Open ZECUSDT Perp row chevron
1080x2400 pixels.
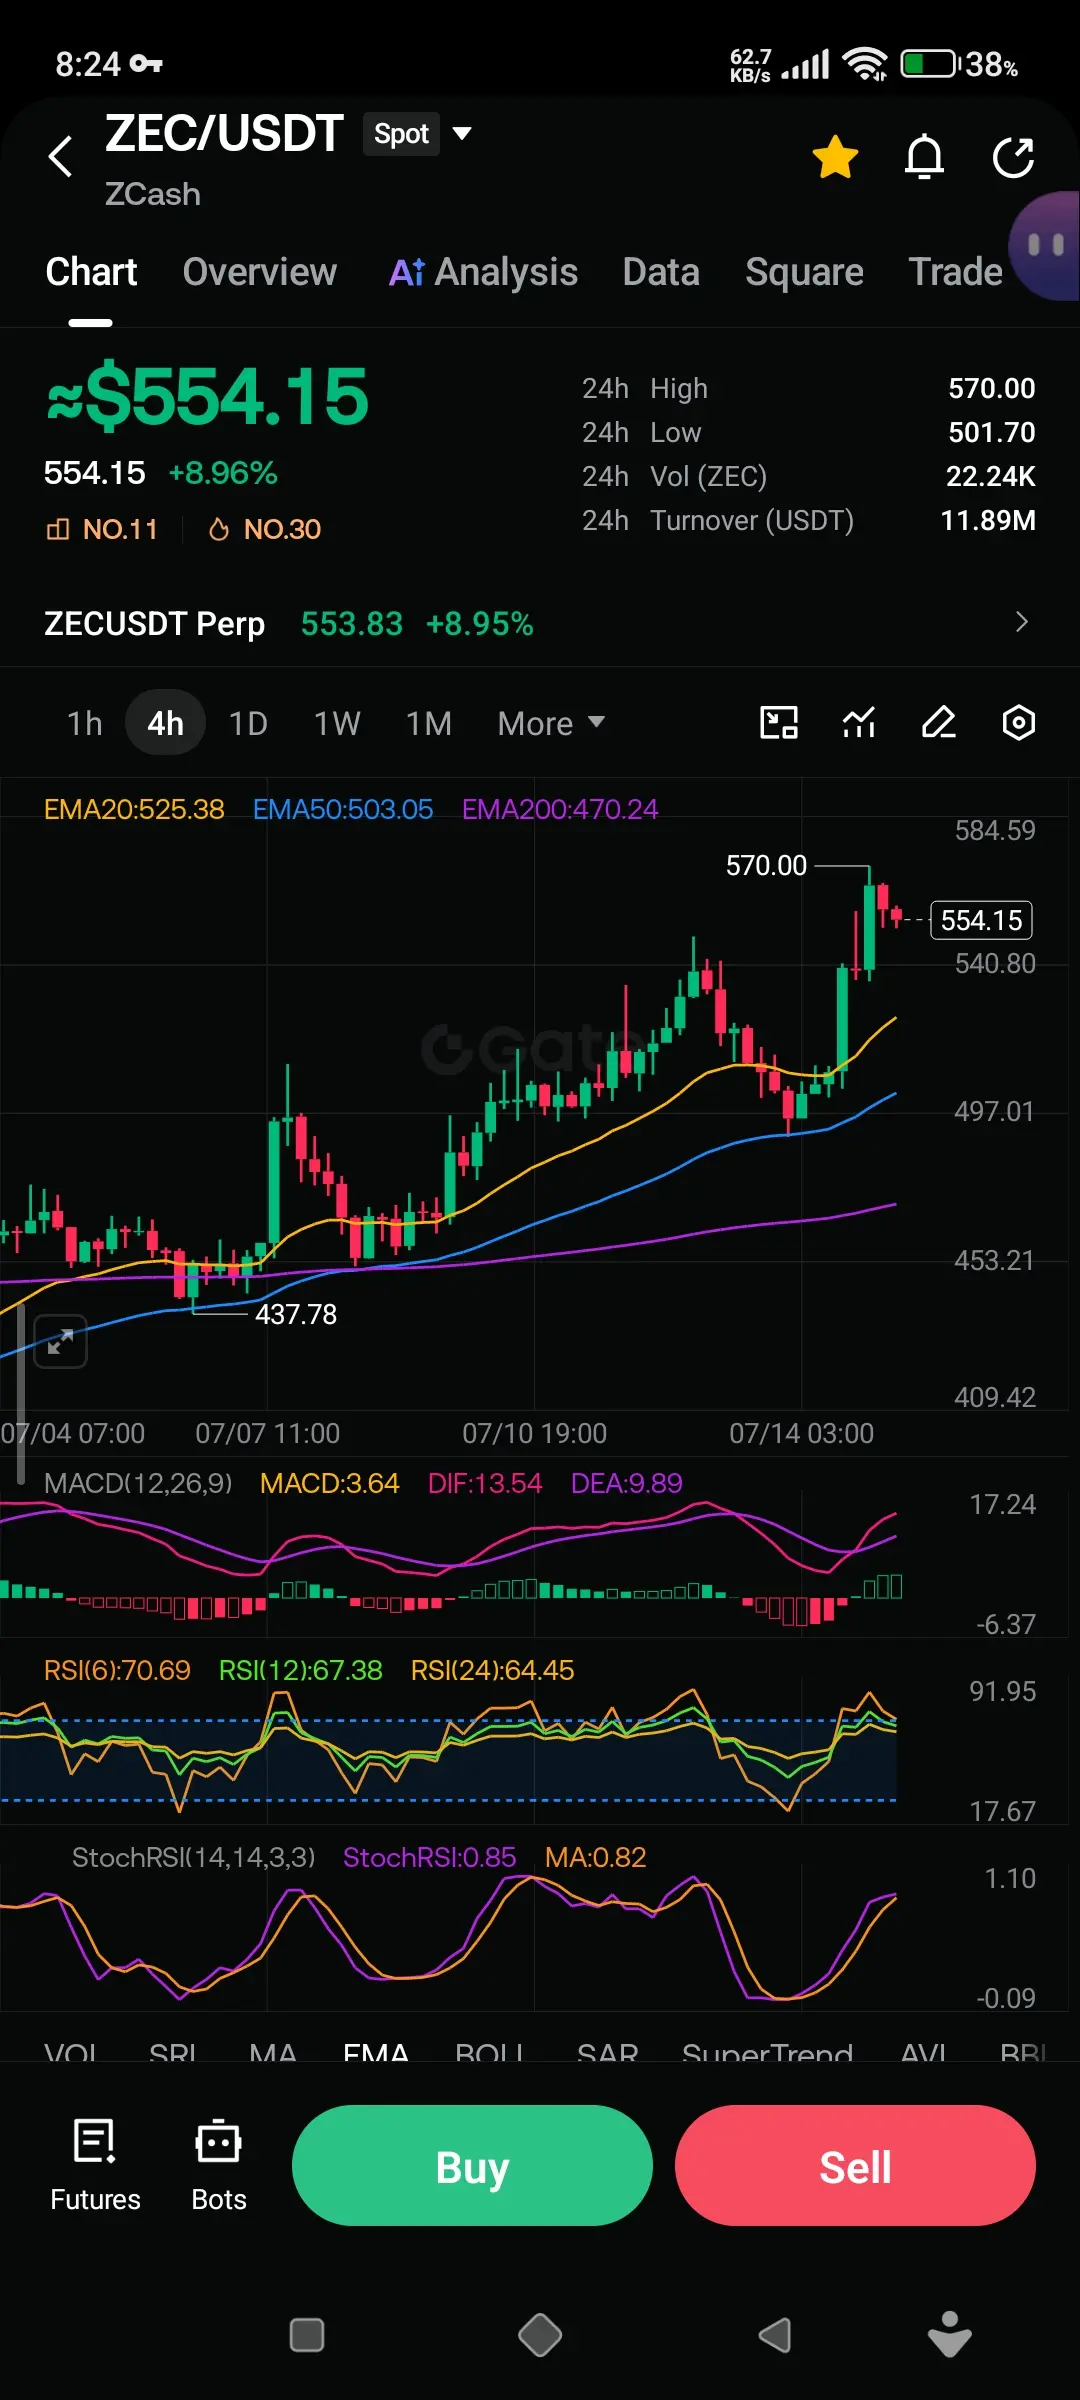[1021, 622]
